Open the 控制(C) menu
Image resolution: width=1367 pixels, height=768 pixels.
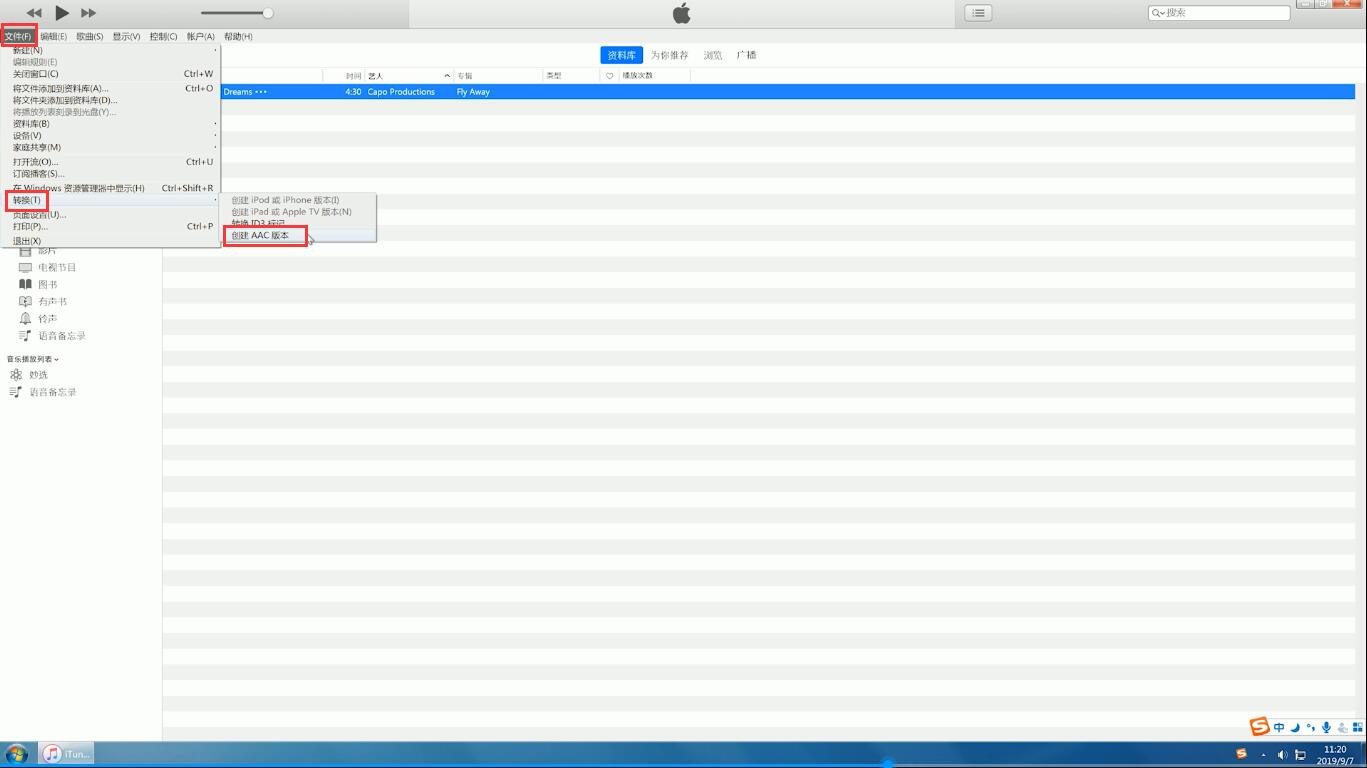tap(163, 36)
